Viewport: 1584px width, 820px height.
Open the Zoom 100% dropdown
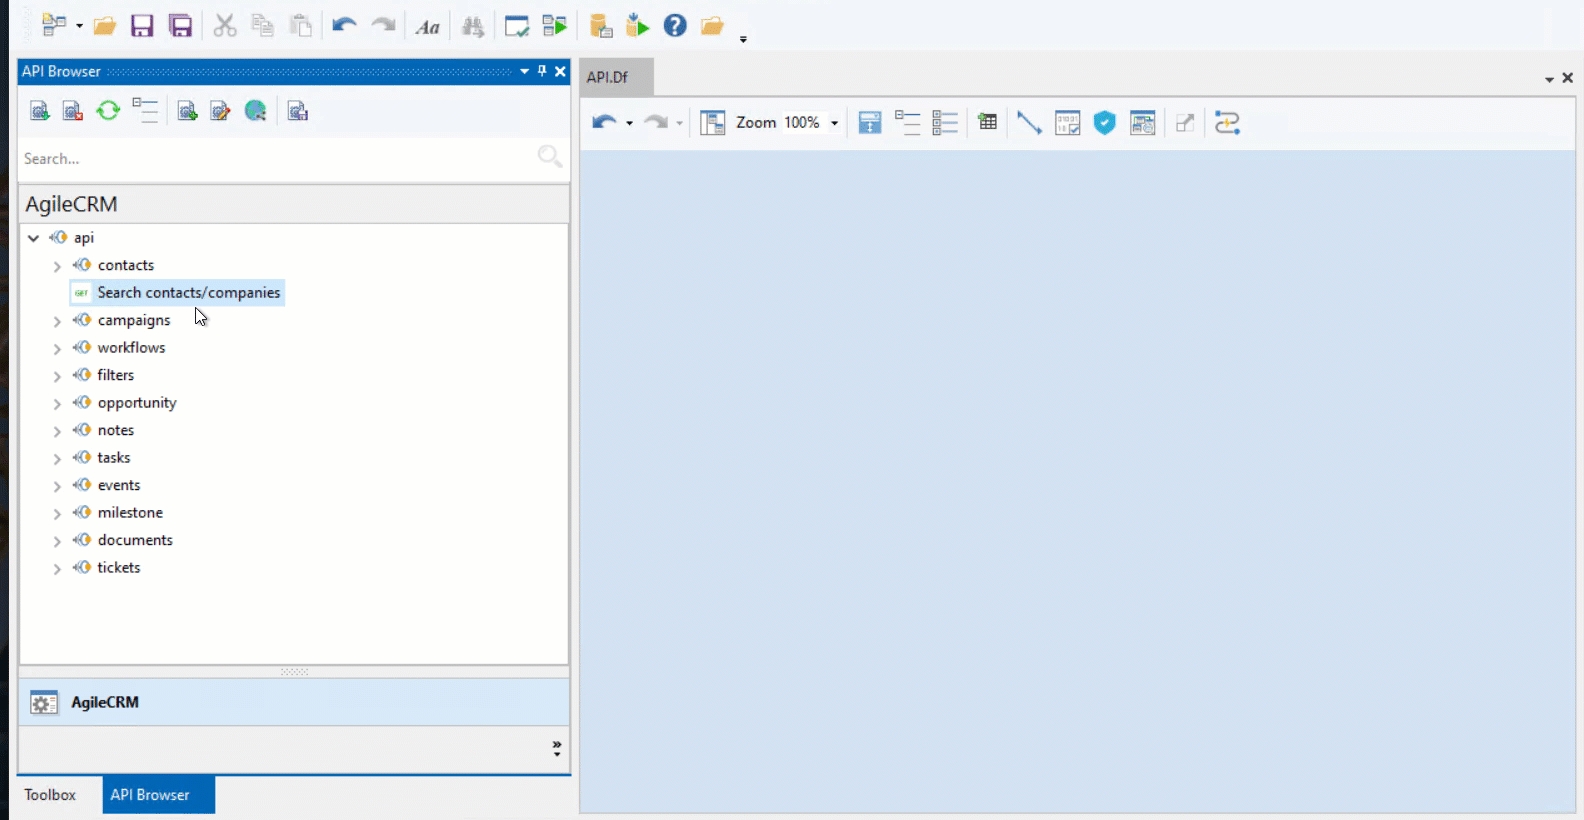pyautogui.click(x=834, y=123)
